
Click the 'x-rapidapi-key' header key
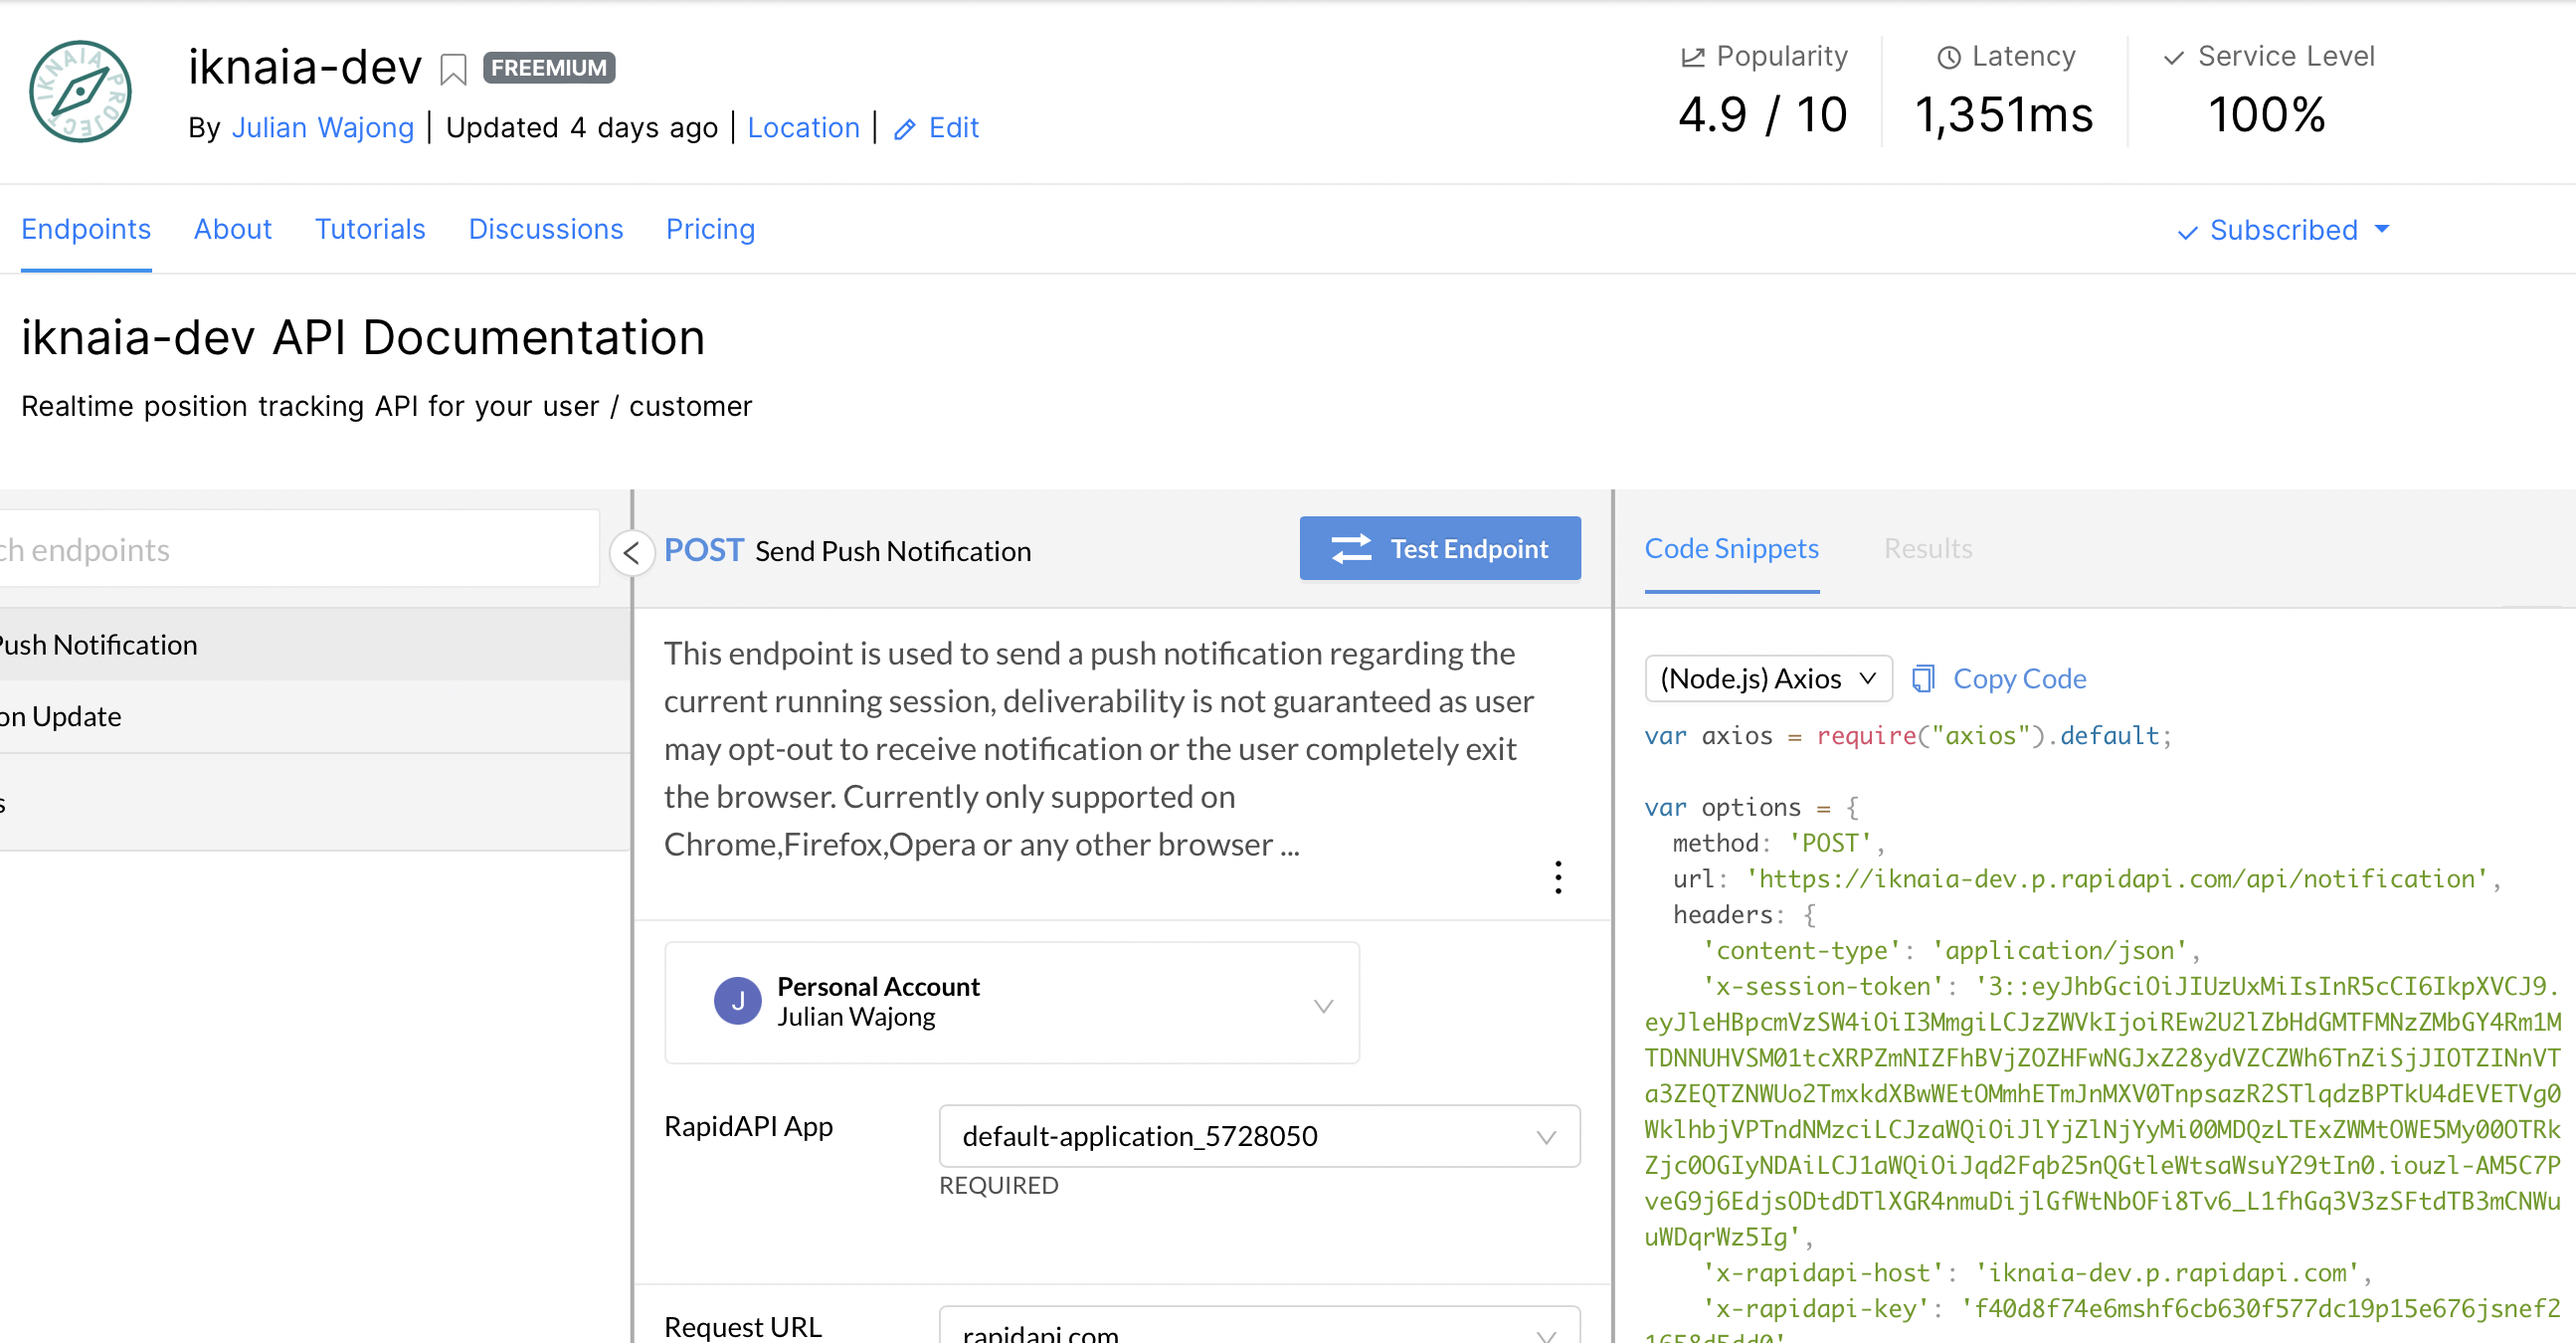[1818, 1309]
